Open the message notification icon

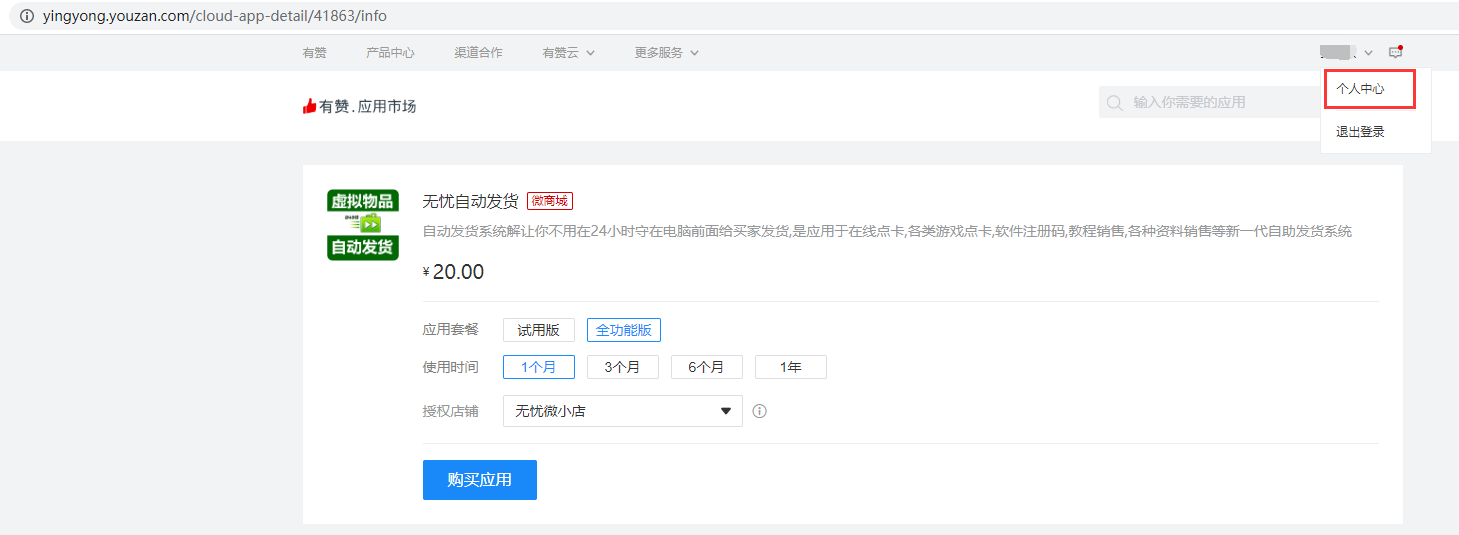(1395, 52)
